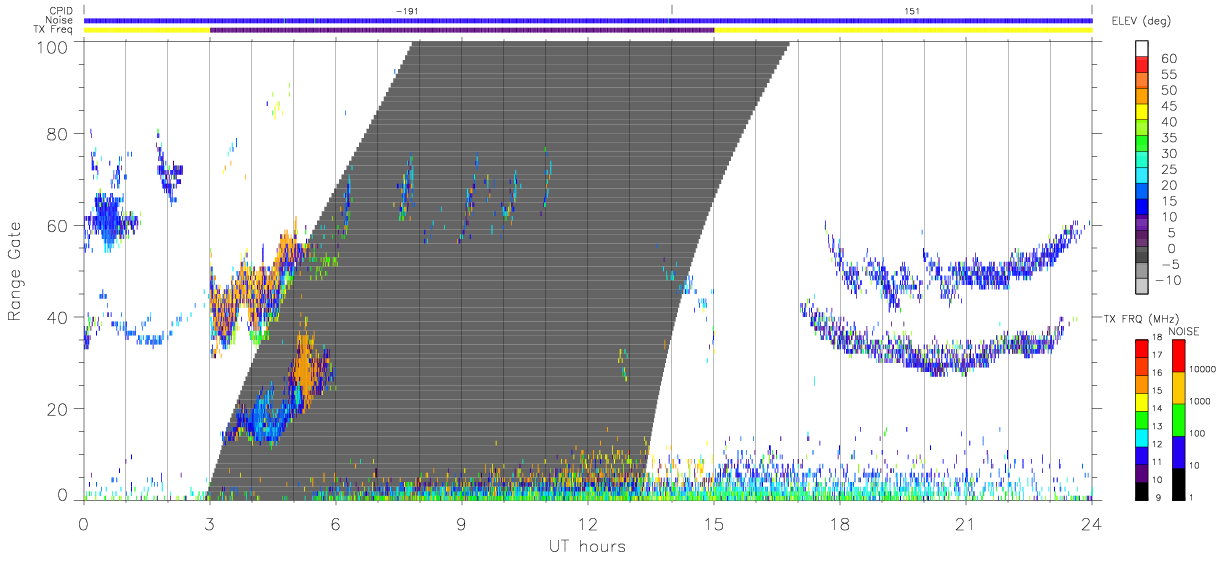The width and height of the screenshot is (1228, 567).
Task: Click the Range Gate axis title
Action: (x=16, y=271)
